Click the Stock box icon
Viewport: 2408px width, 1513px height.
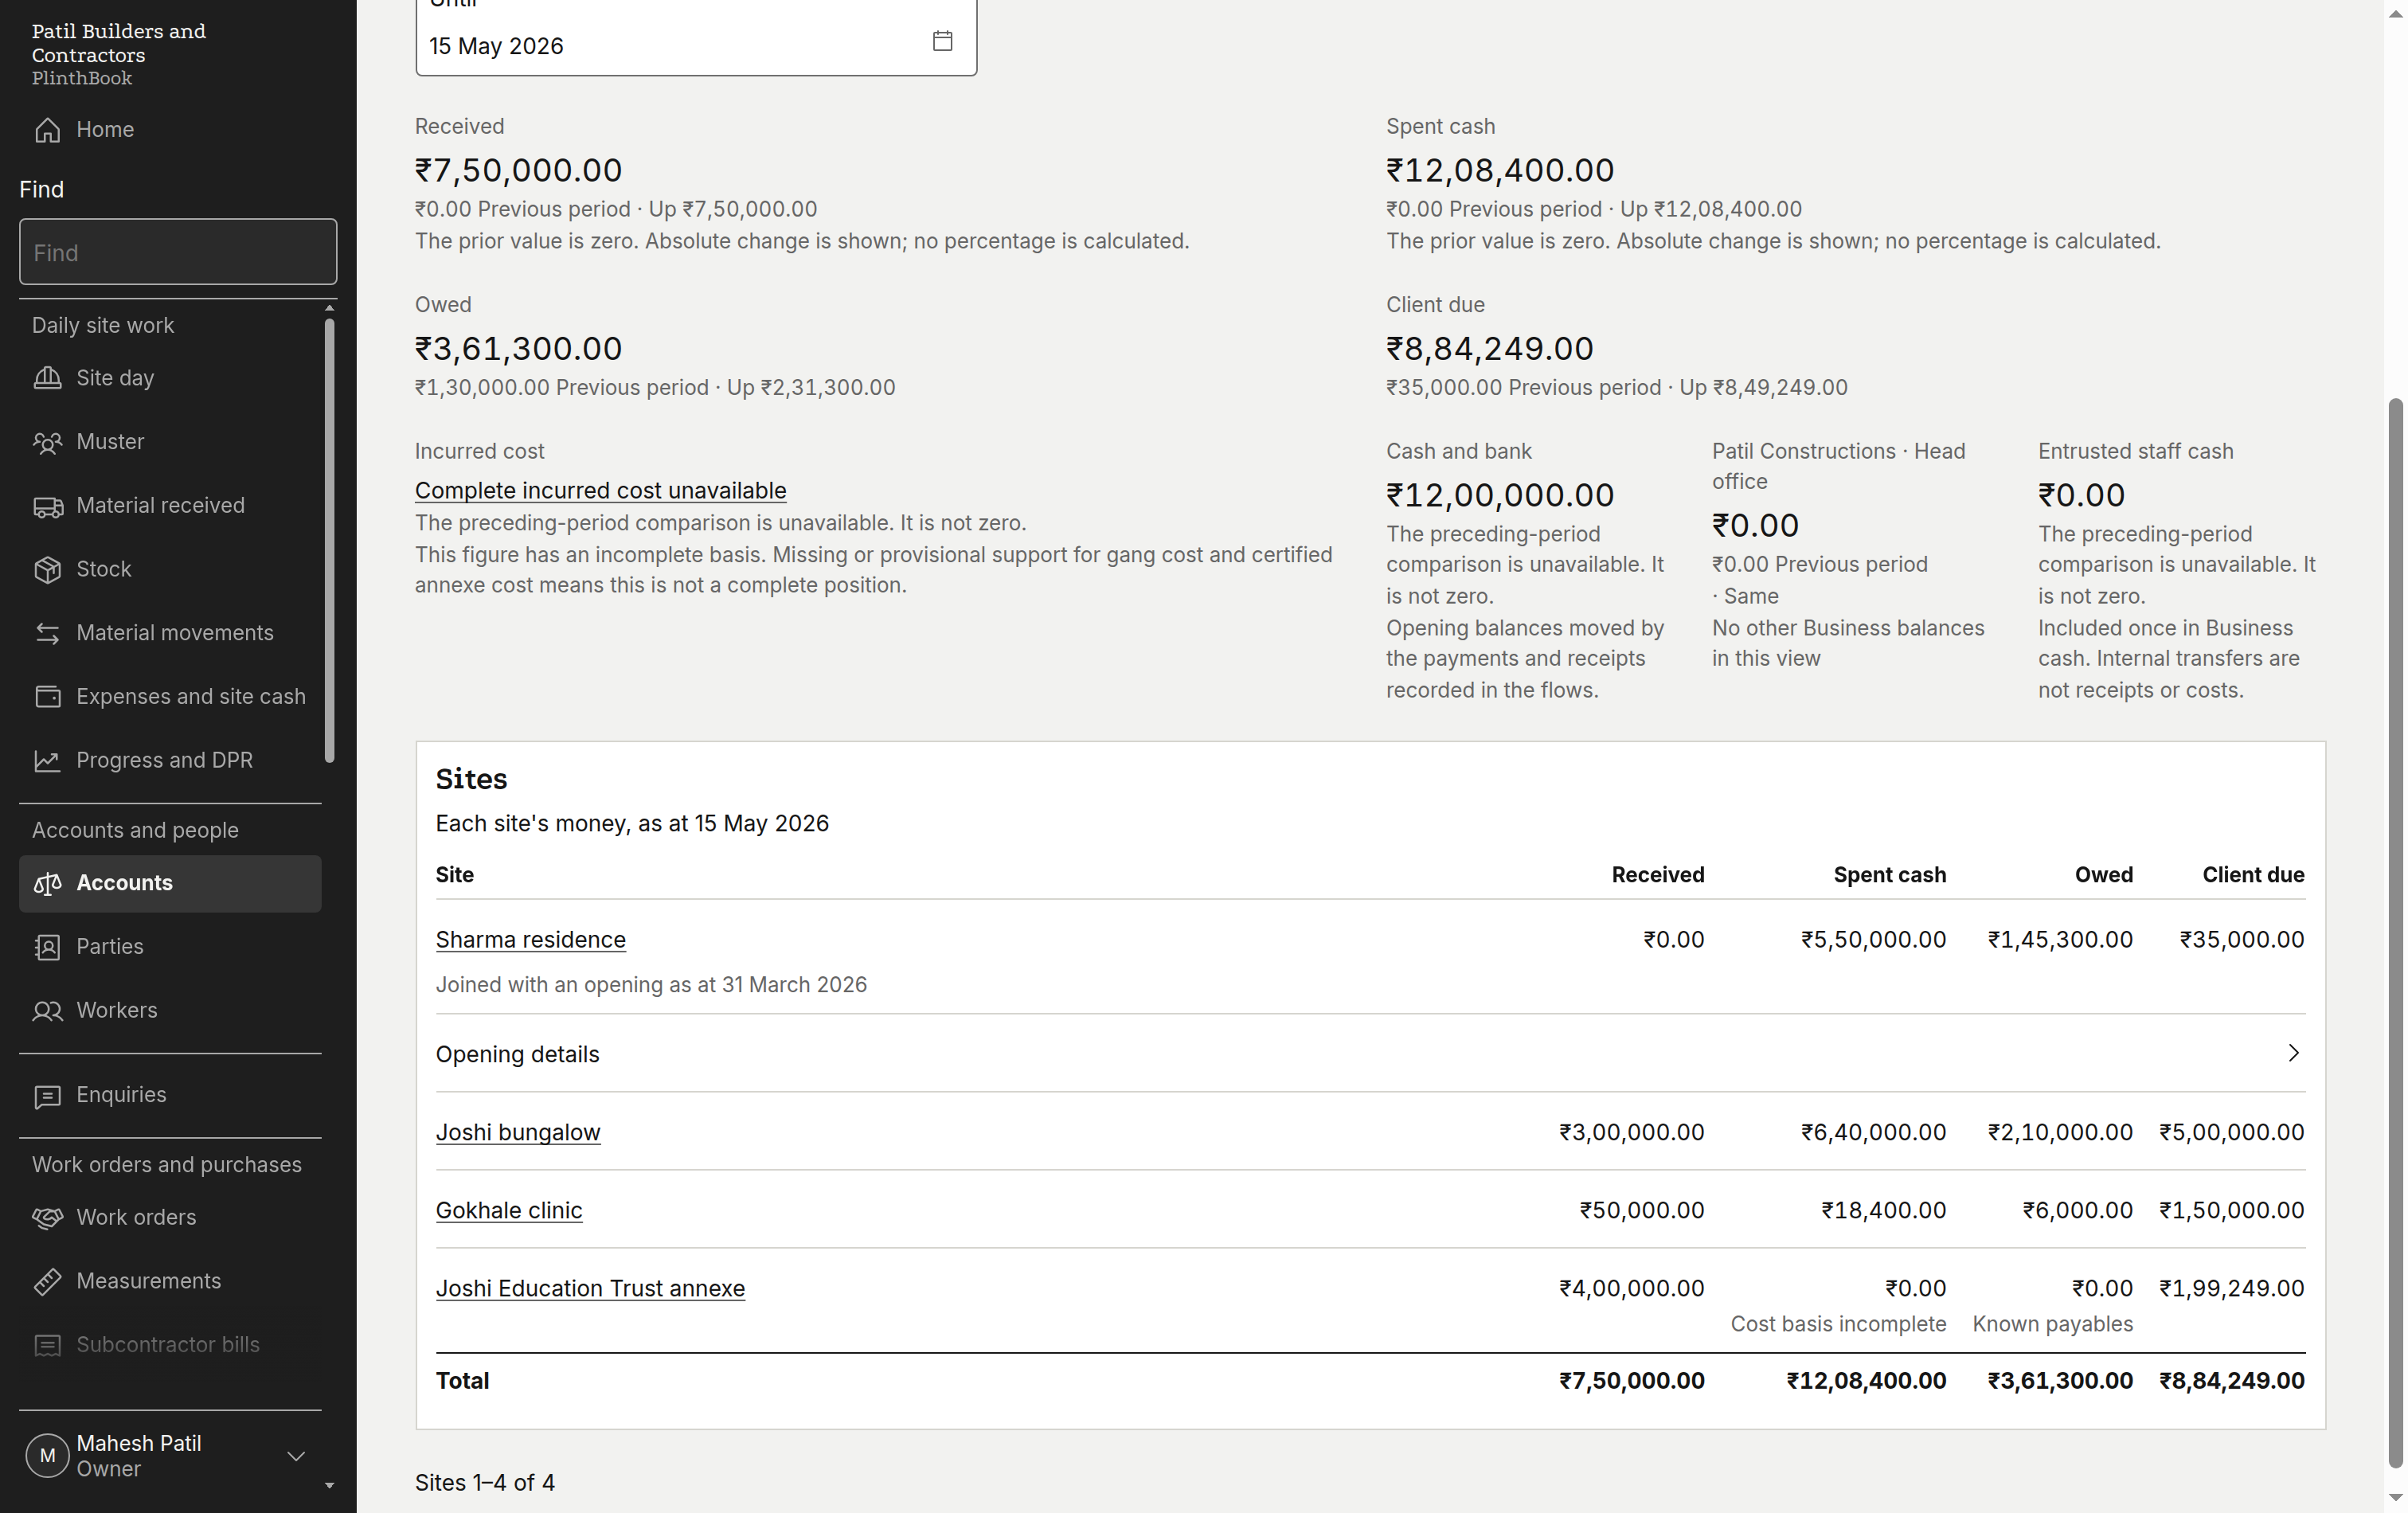[47, 569]
